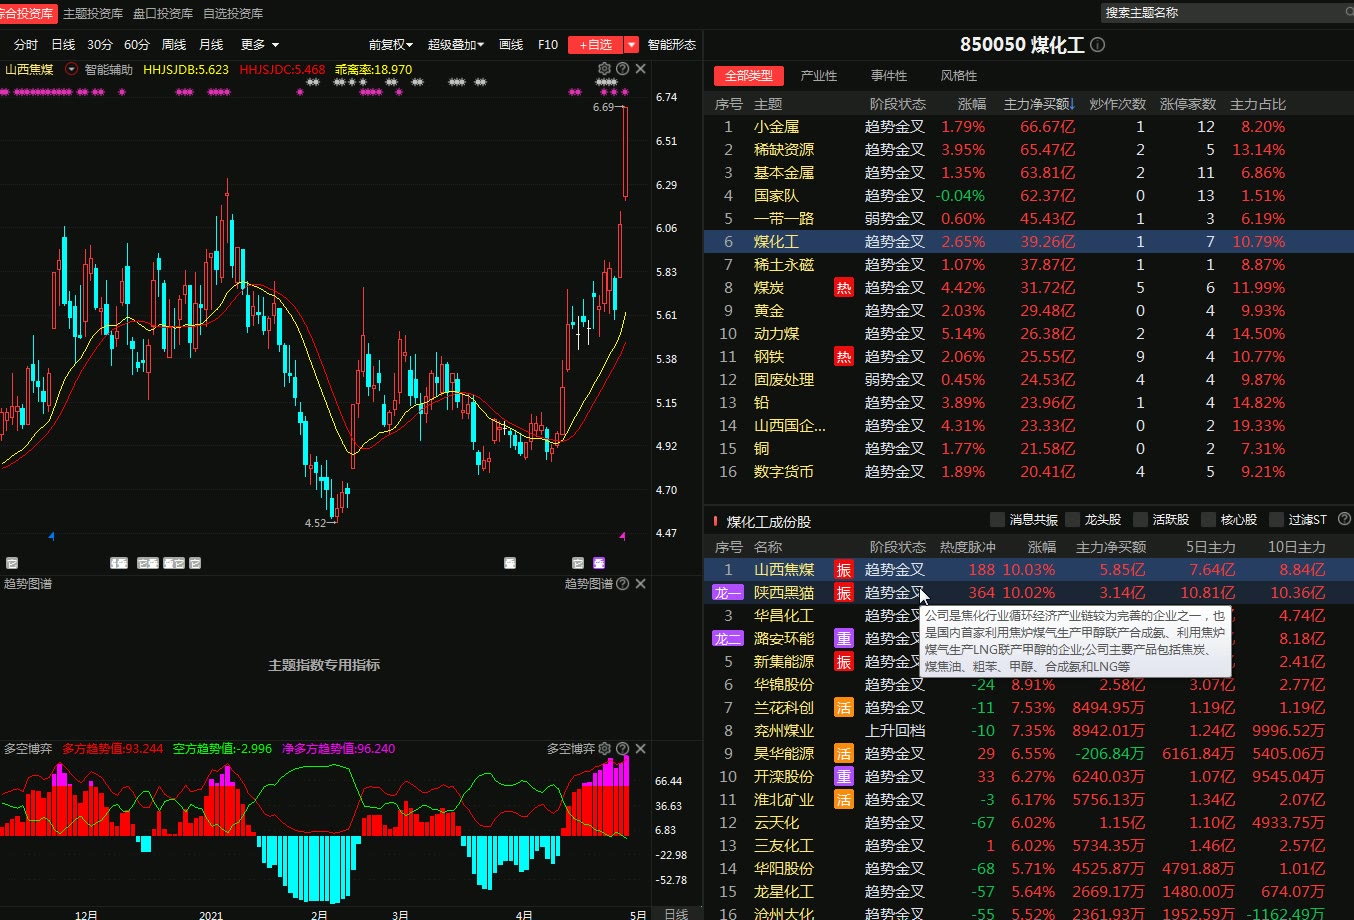Select the 小金属 theme row
This screenshot has height=920, width=1354.
[x=1029, y=127]
